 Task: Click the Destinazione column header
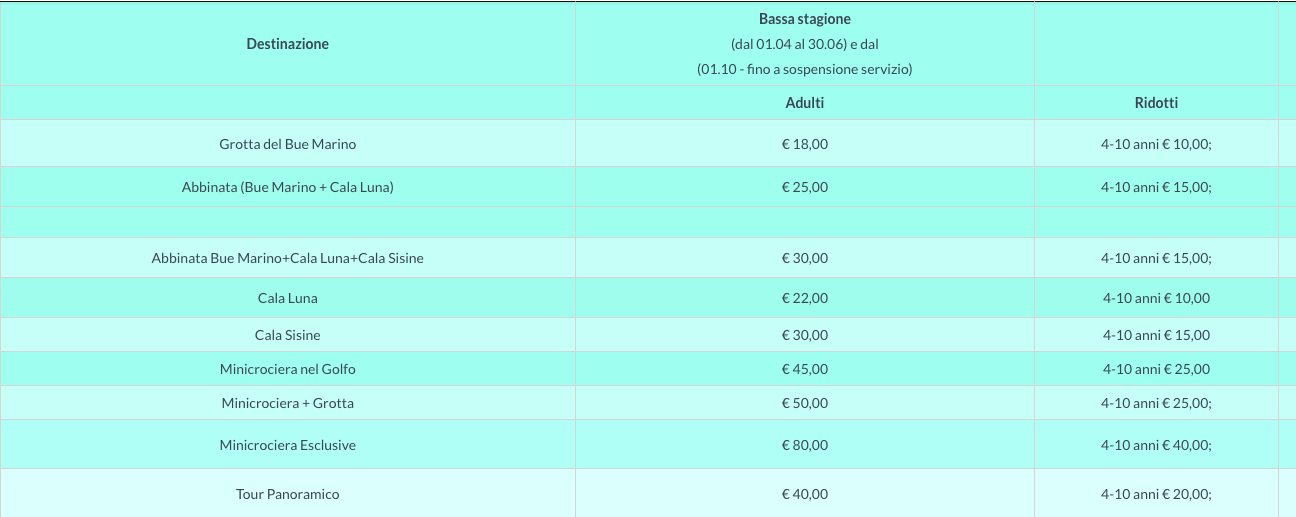pyautogui.click(x=287, y=44)
